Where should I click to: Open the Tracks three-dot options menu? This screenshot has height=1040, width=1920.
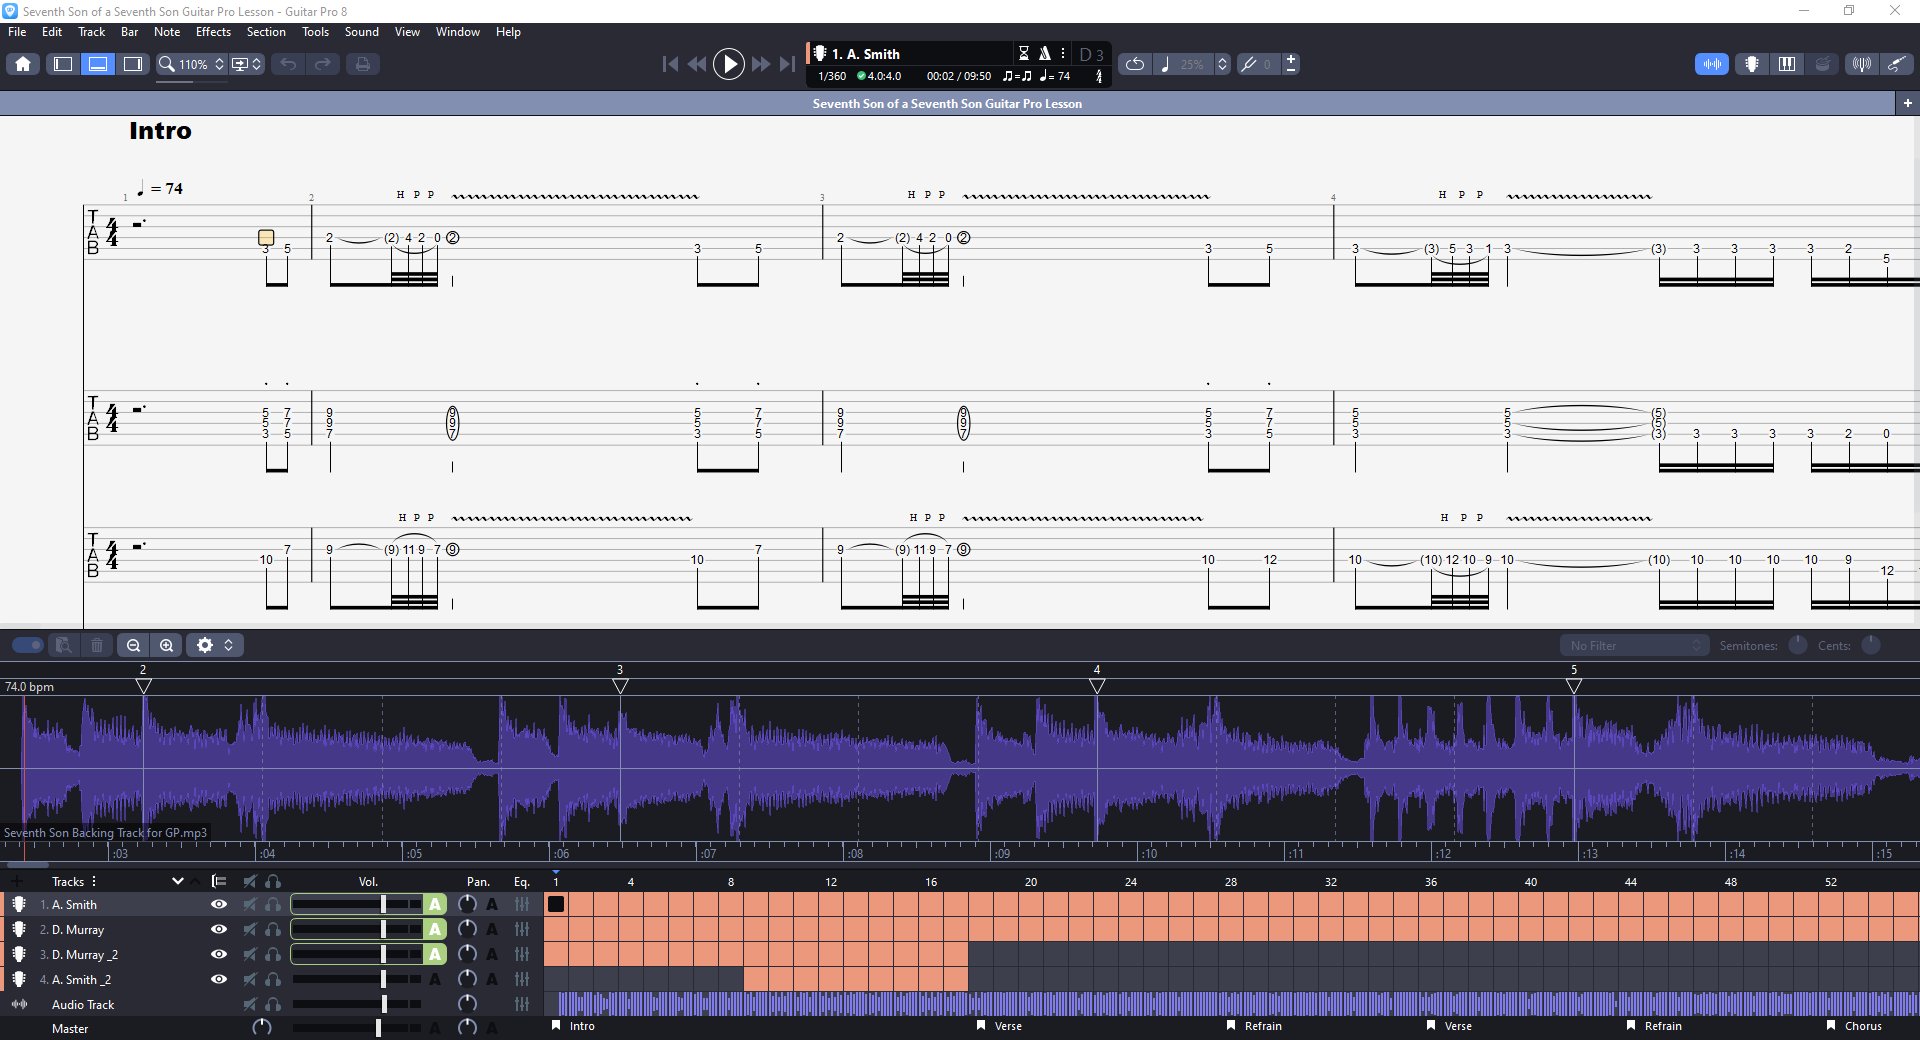point(94,881)
